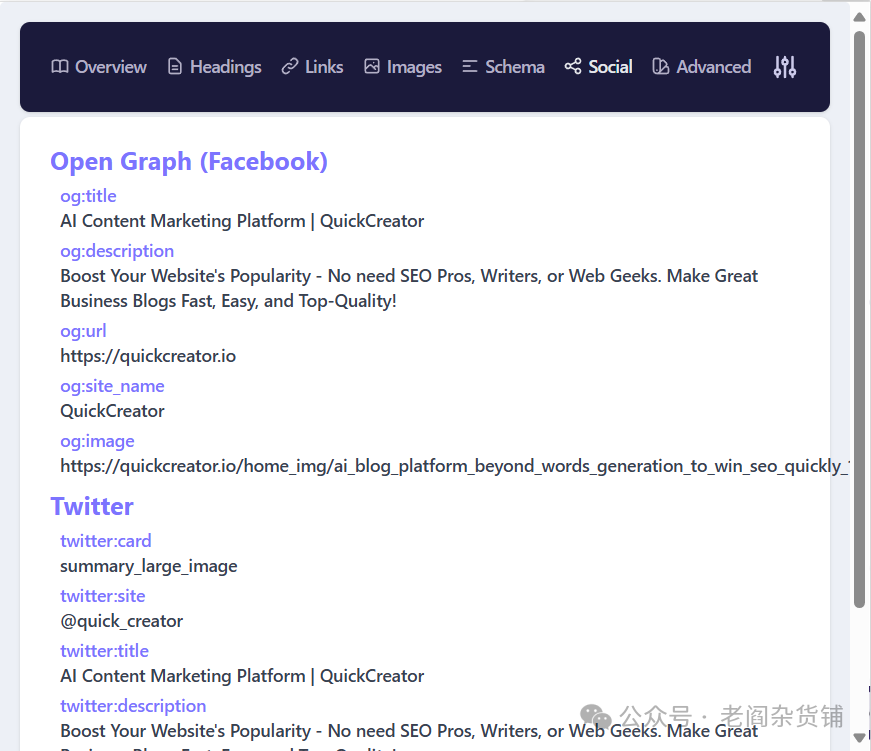Click the document icon beside Headings

point(175,67)
